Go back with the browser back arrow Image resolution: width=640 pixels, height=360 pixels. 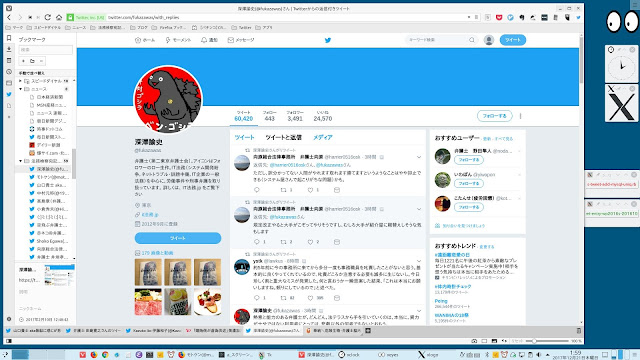point(9,18)
